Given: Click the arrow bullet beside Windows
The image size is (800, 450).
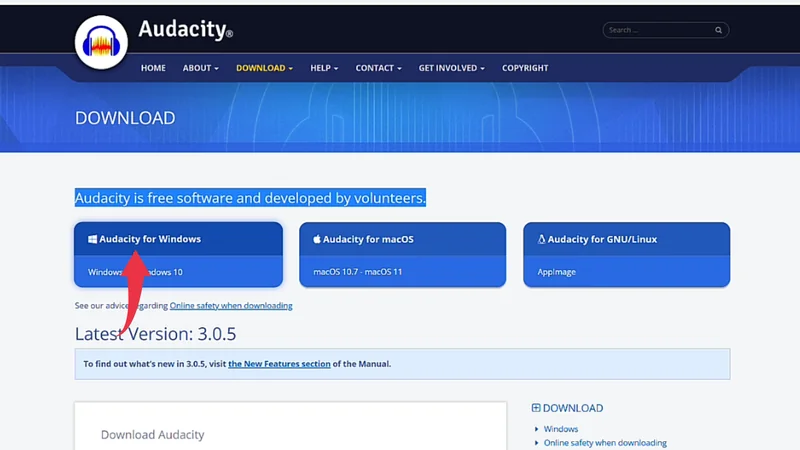Looking at the screenshot, I should pos(537,429).
